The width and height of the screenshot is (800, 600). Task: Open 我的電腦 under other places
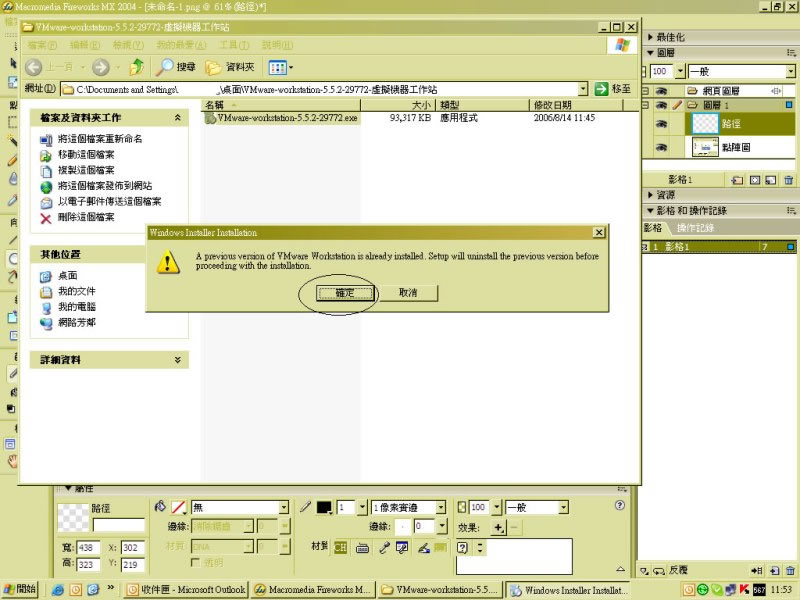click(x=77, y=307)
